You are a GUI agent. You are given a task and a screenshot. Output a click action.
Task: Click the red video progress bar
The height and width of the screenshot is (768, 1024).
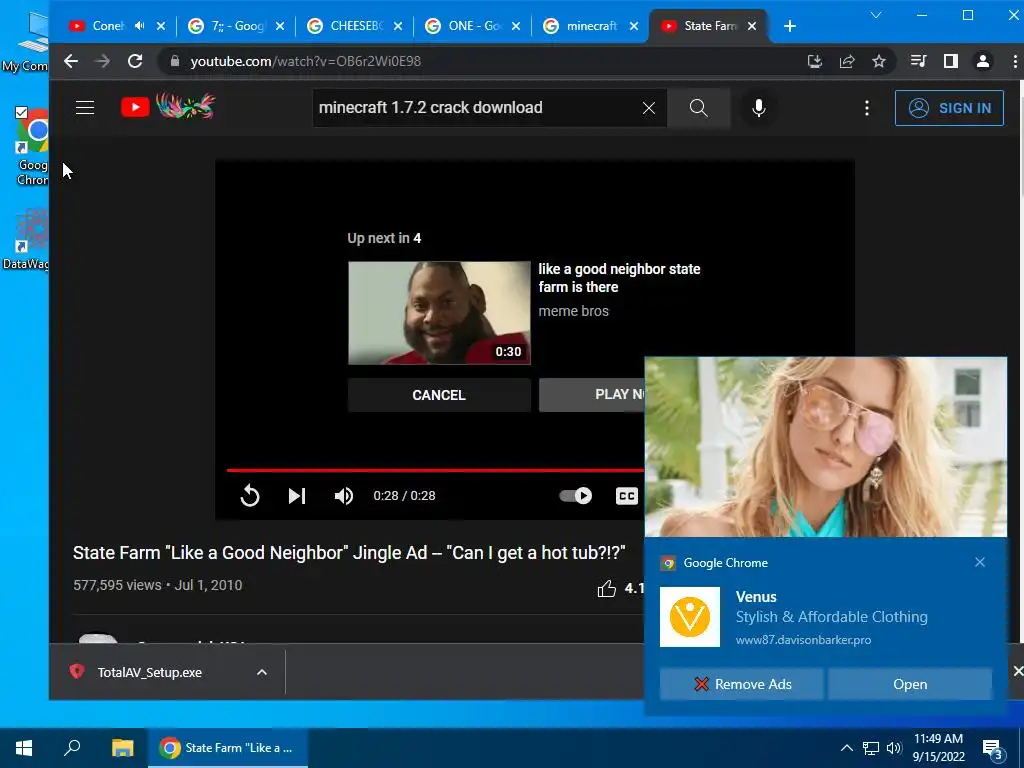click(x=435, y=470)
